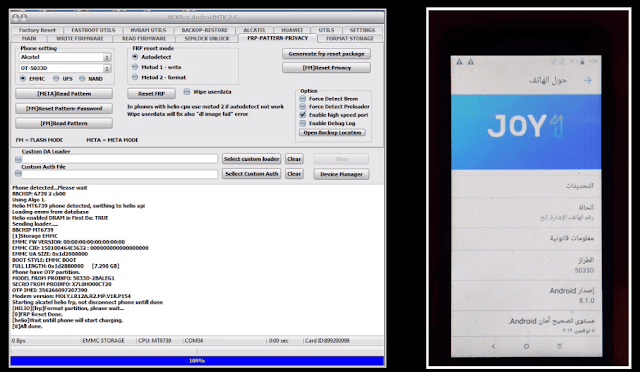Screen dimensions: 640x372
Task: Toggle Enable Debug Log option
Action: coord(302,123)
